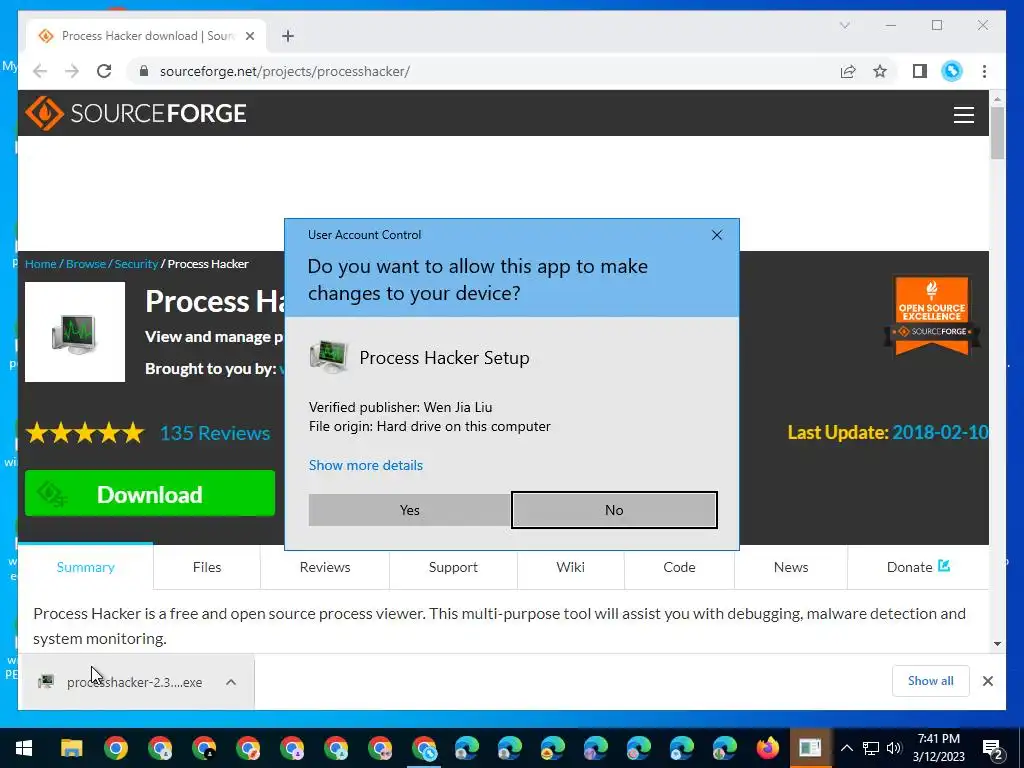Click the green Download button

click(x=150, y=494)
